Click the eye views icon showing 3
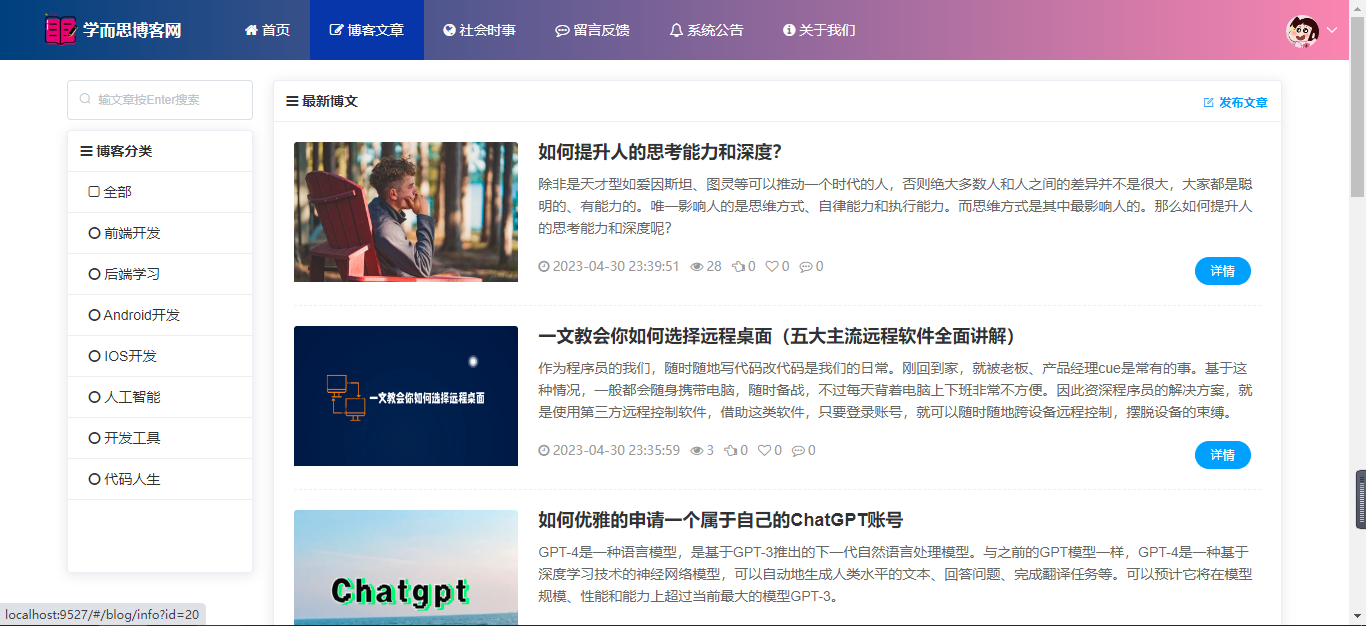This screenshot has width=1366, height=626. [697, 451]
